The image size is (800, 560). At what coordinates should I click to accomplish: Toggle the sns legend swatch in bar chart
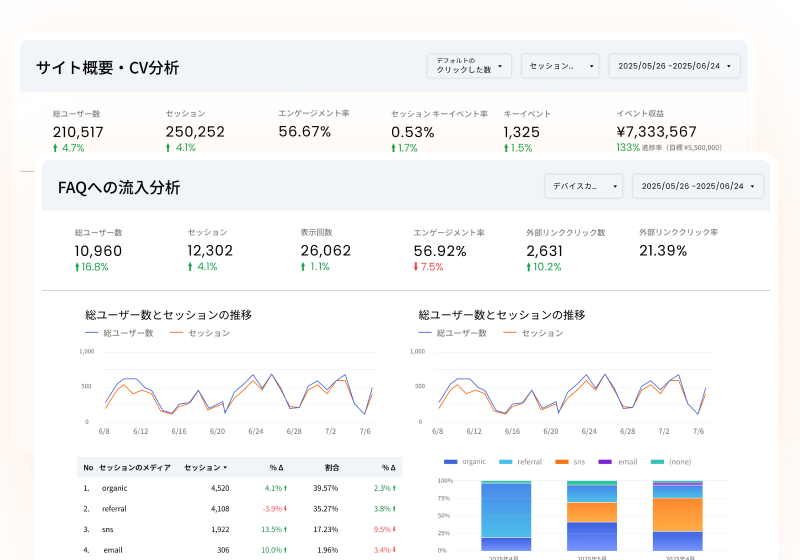pyautogui.click(x=562, y=462)
